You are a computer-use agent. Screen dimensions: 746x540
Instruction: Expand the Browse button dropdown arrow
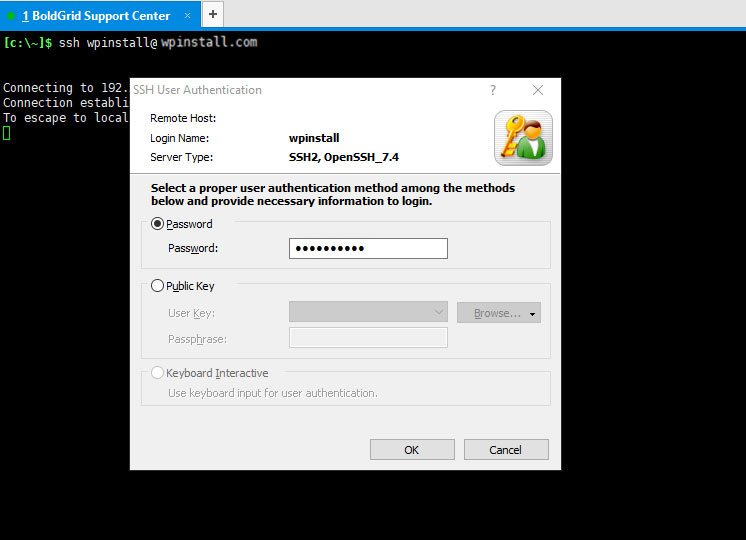pyautogui.click(x=533, y=314)
